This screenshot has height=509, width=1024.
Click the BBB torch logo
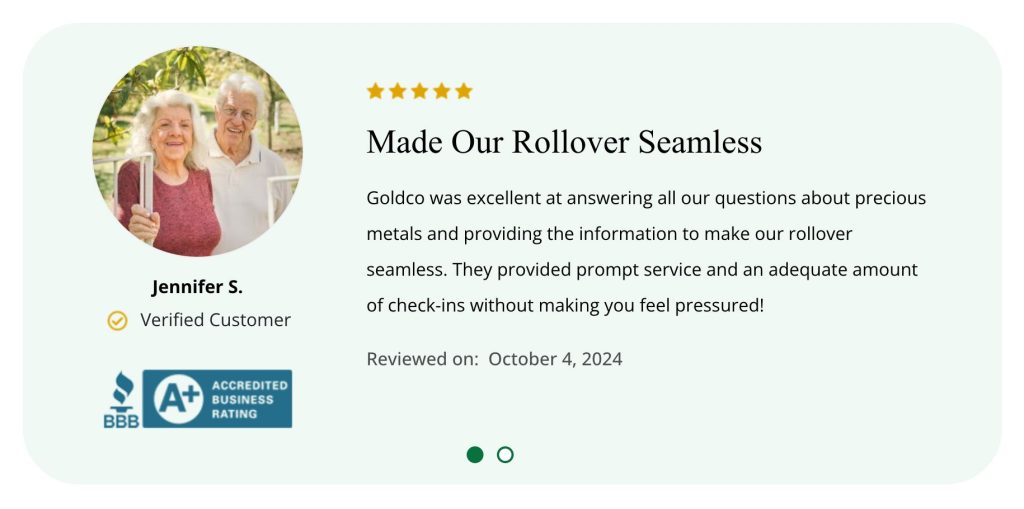[x=121, y=399]
